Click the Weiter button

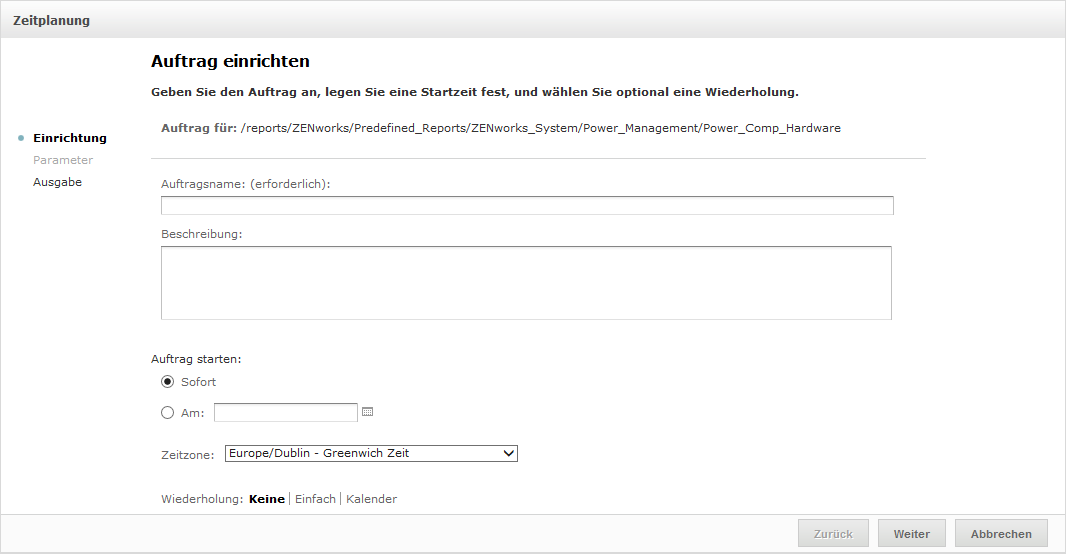[912, 534]
